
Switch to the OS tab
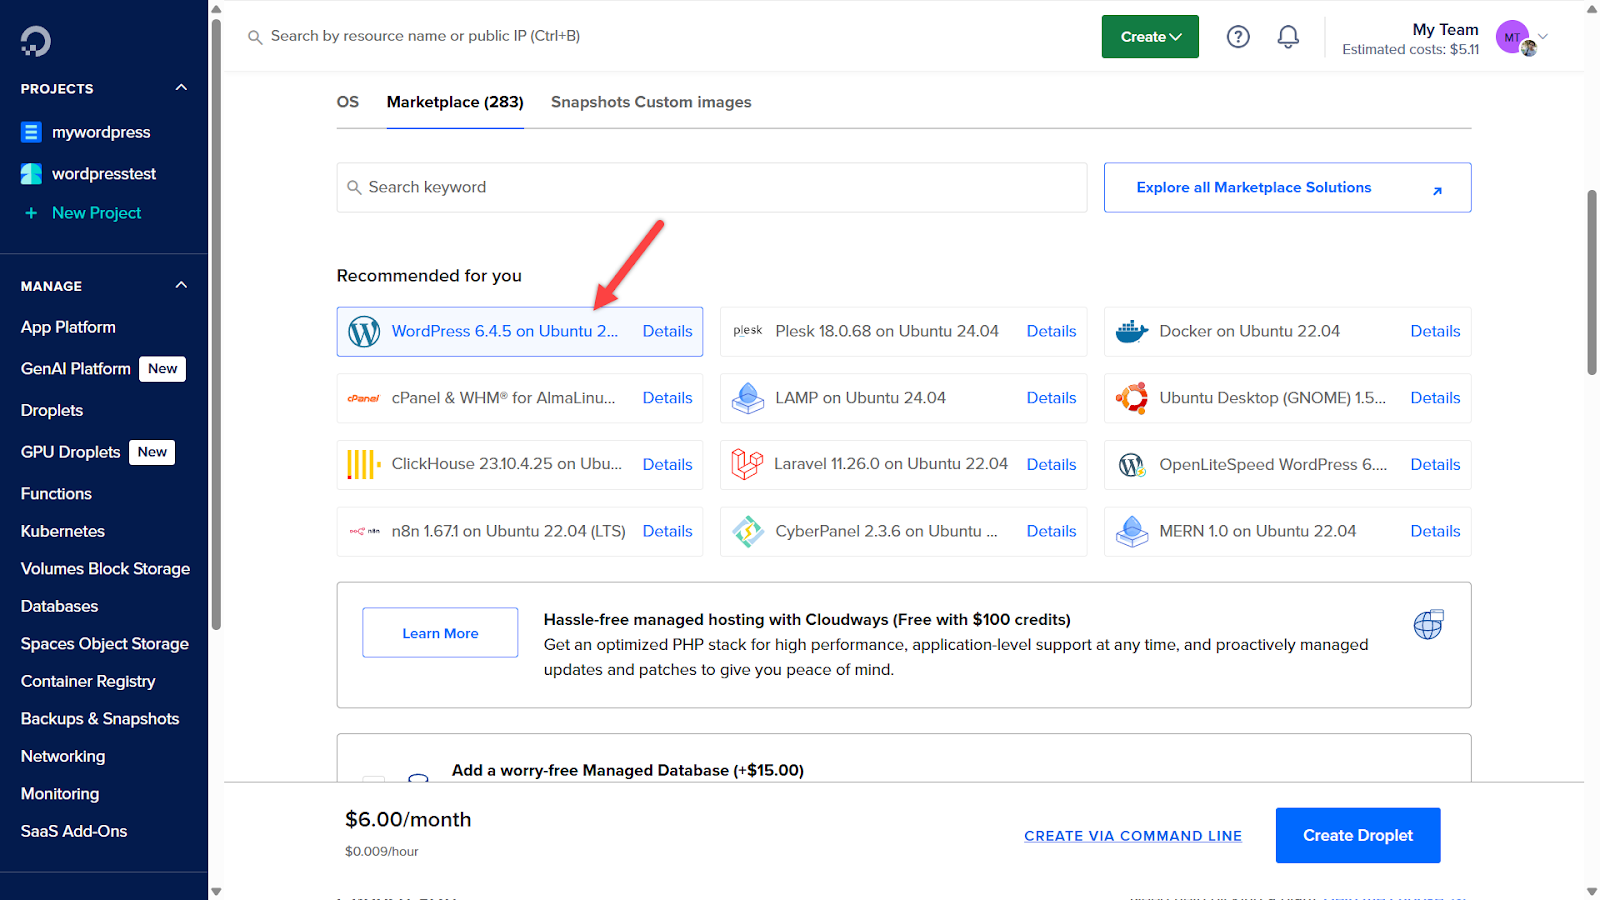(348, 102)
